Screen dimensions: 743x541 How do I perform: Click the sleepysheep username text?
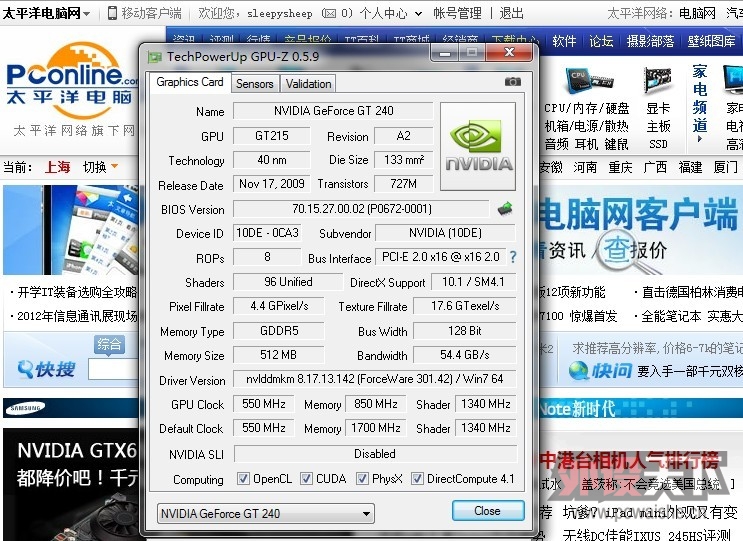coord(280,14)
